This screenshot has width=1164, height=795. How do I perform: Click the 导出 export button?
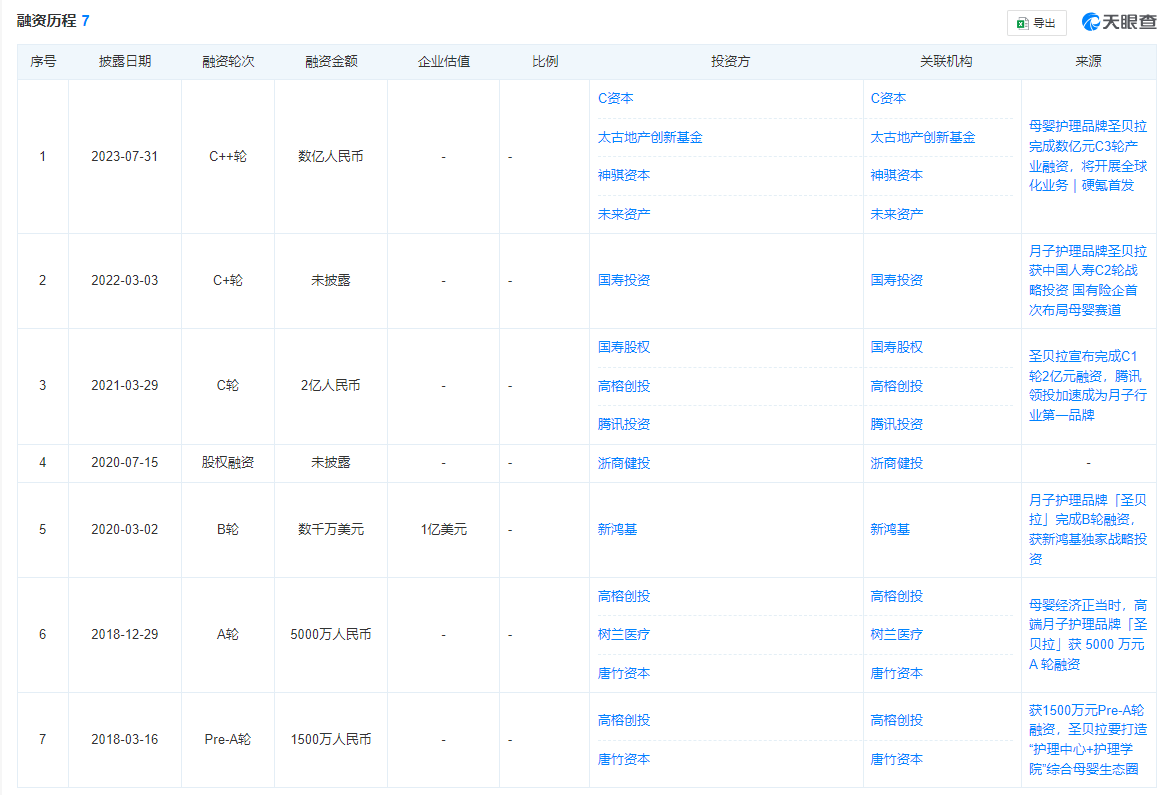coord(1037,23)
